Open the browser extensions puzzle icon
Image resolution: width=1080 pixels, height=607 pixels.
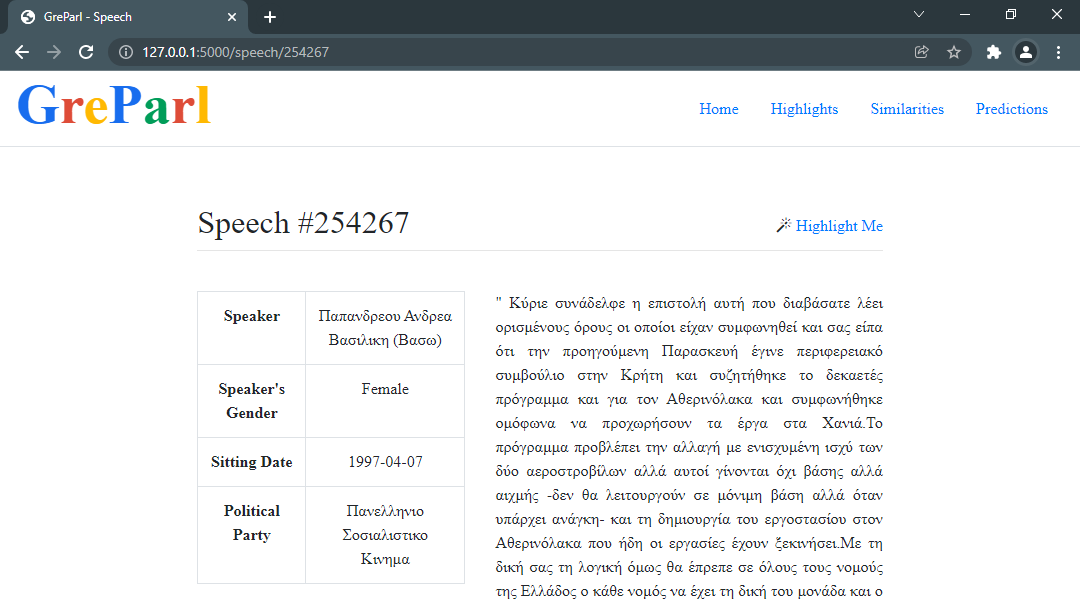993,51
